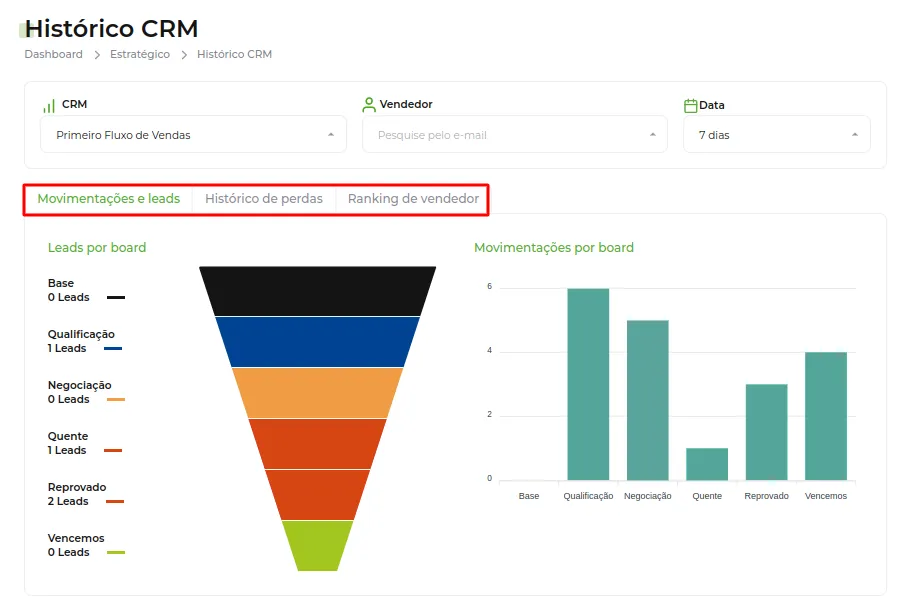Click the Movimentações por board heading

[554, 248]
